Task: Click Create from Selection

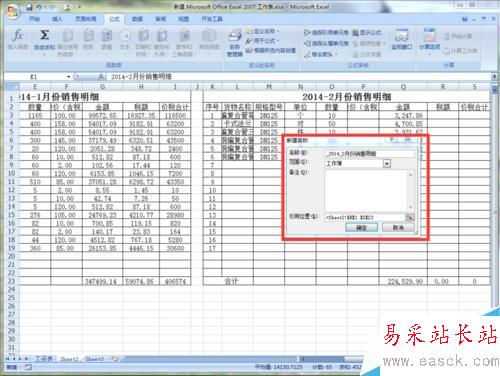Action: click(271, 51)
